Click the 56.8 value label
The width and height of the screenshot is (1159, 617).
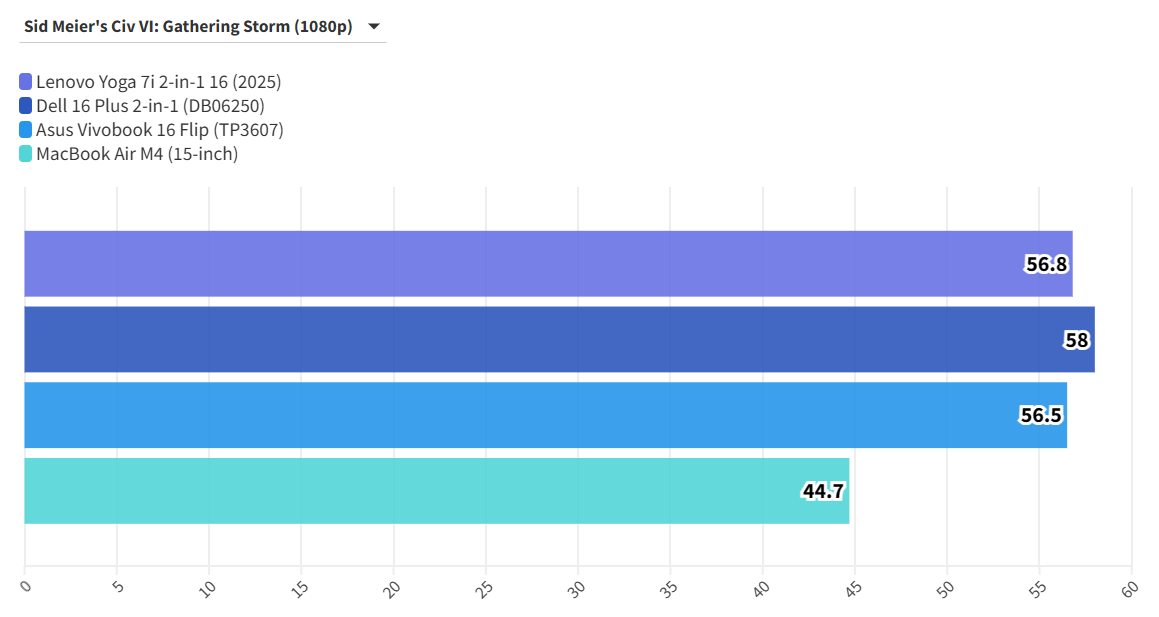1047,264
